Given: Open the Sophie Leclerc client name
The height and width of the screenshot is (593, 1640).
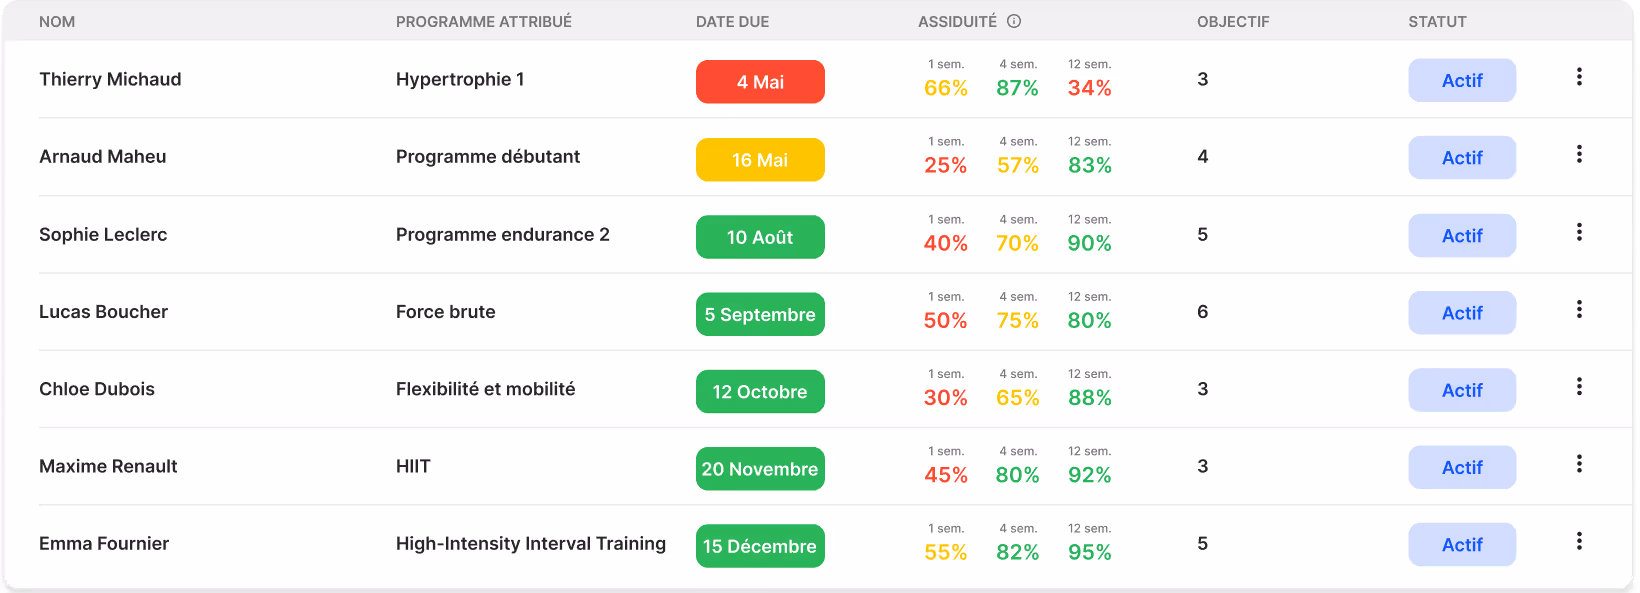Looking at the screenshot, I should click(x=103, y=235).
